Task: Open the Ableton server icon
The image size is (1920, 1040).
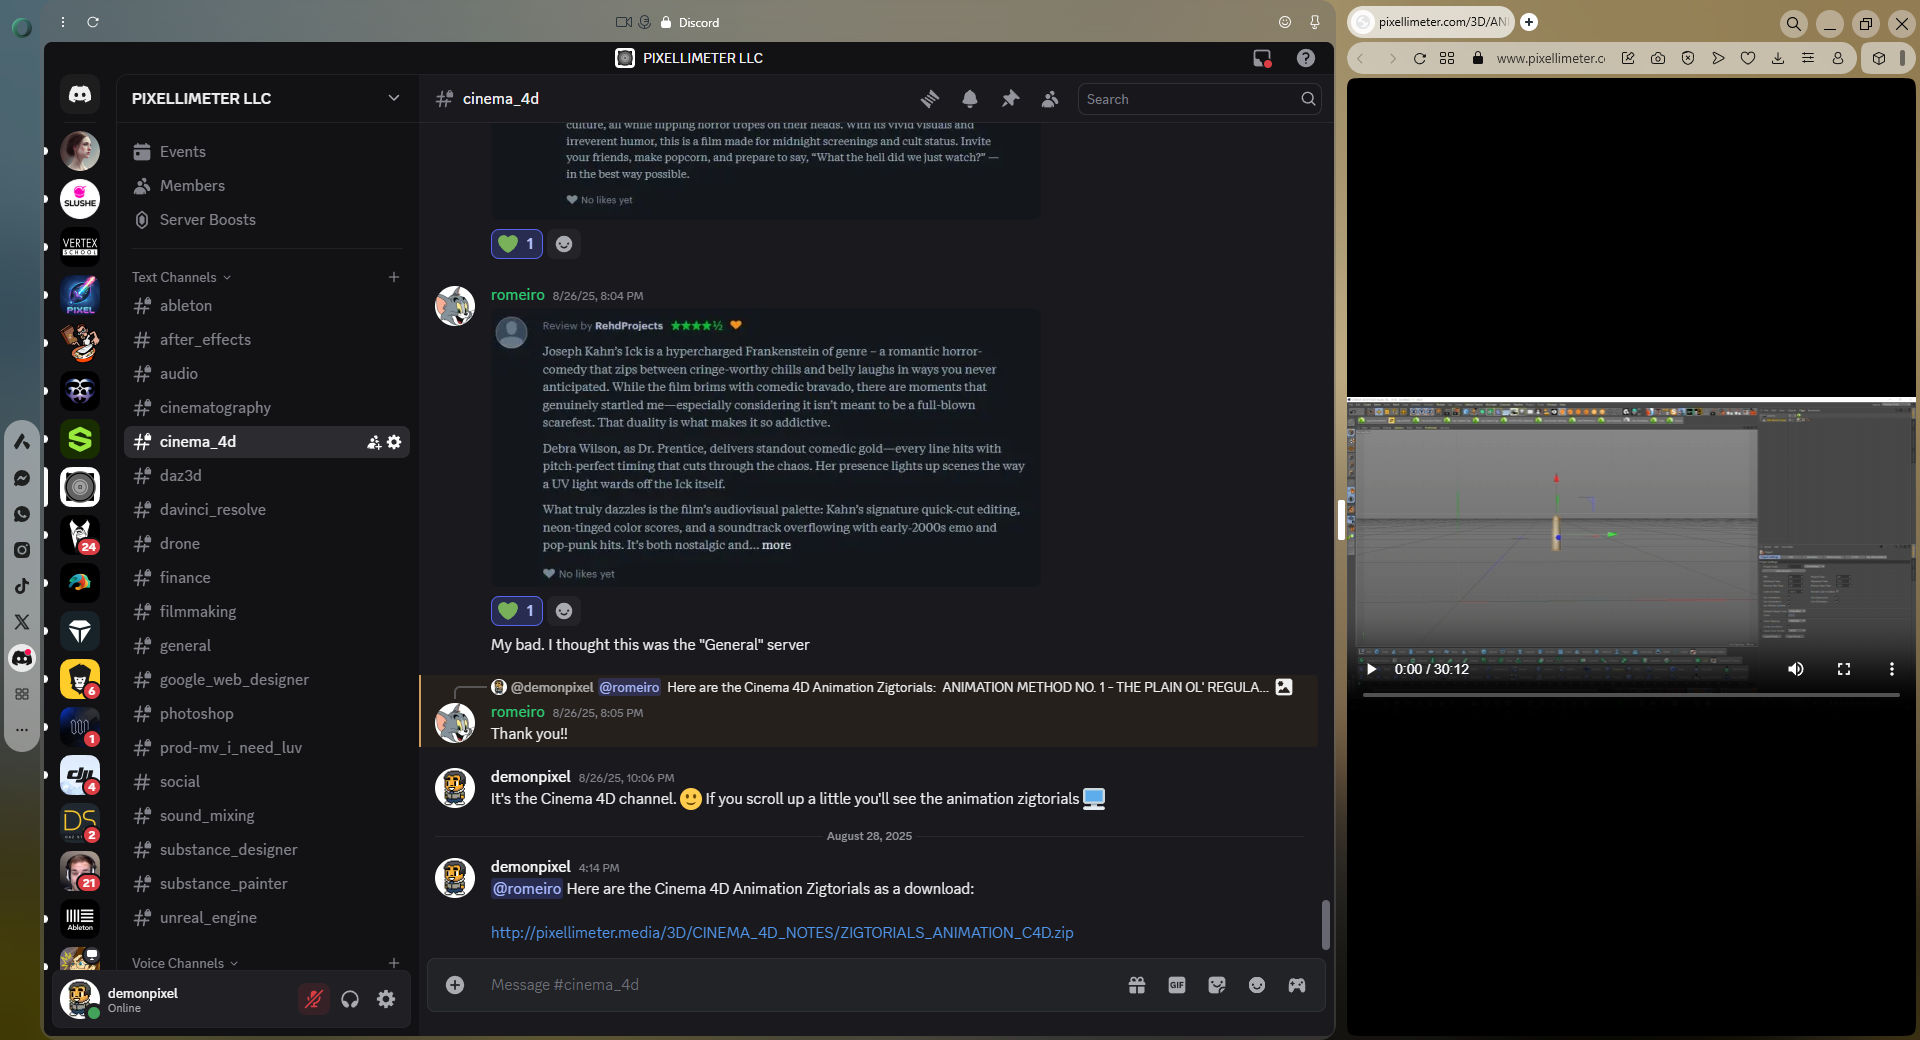Action: tap(80, 919)
